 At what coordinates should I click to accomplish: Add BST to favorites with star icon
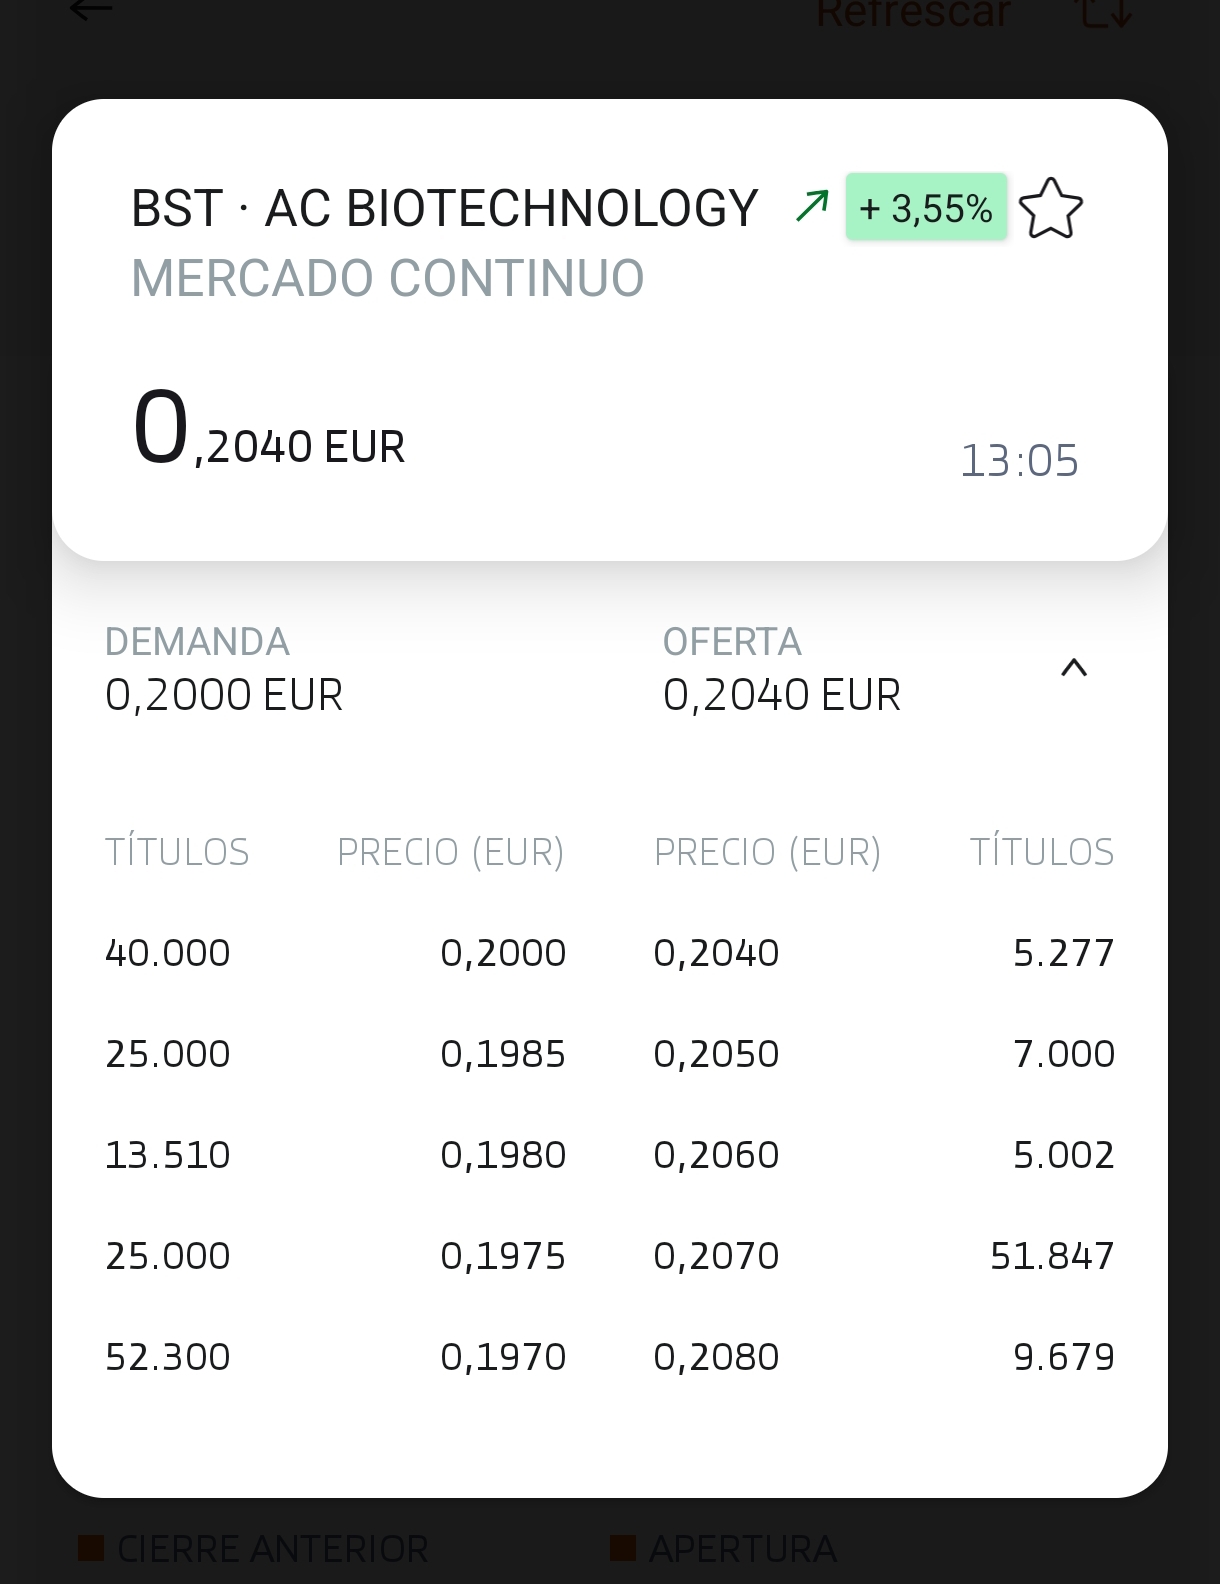click(x=1050, y=208)
